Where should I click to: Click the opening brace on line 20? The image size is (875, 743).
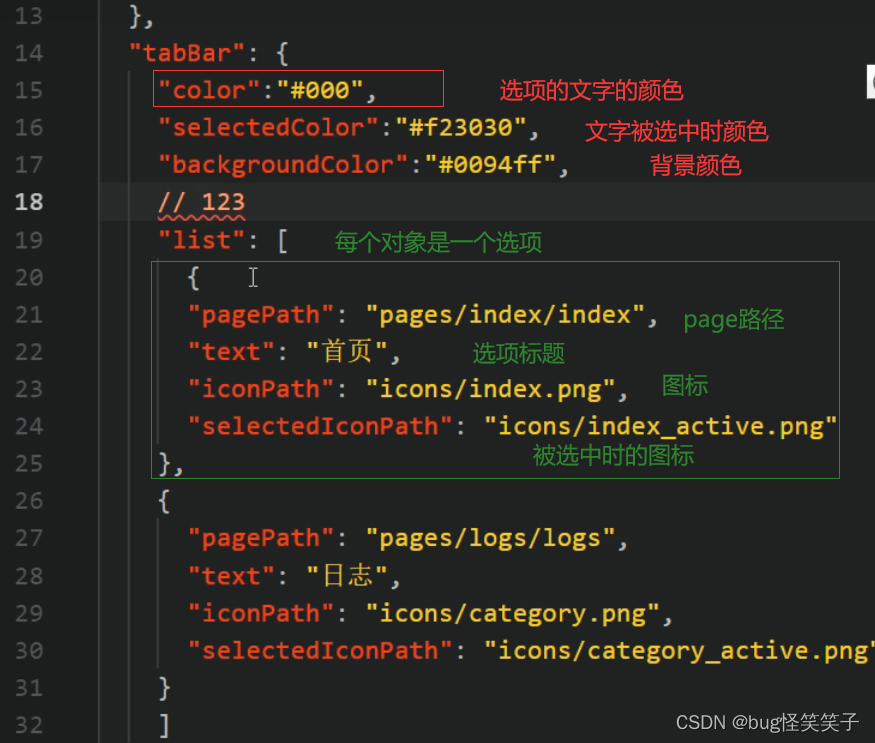coord(194,278)
